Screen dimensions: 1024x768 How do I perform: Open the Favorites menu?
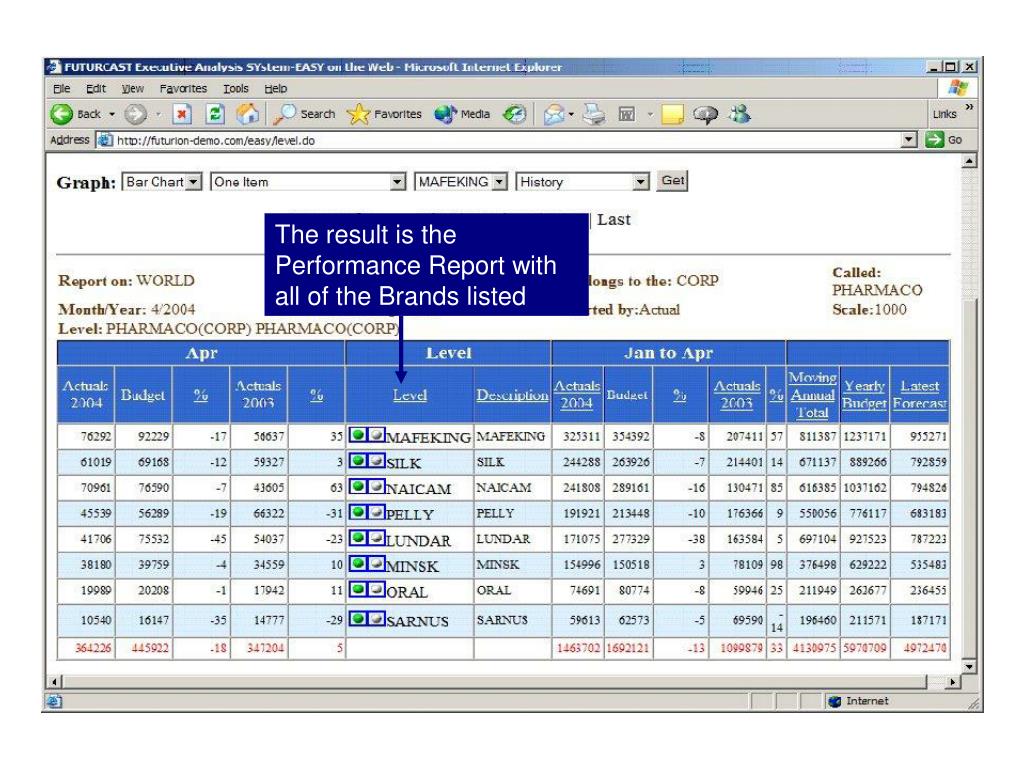point(183,89)
